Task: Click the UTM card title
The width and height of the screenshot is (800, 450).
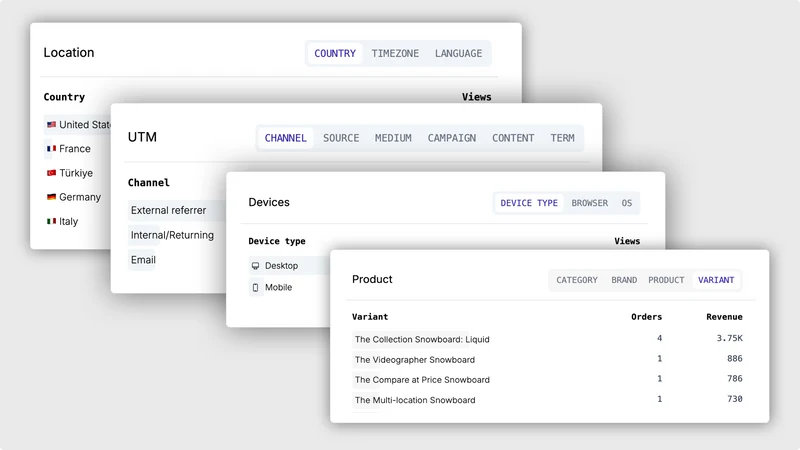Action: (142, 137)
